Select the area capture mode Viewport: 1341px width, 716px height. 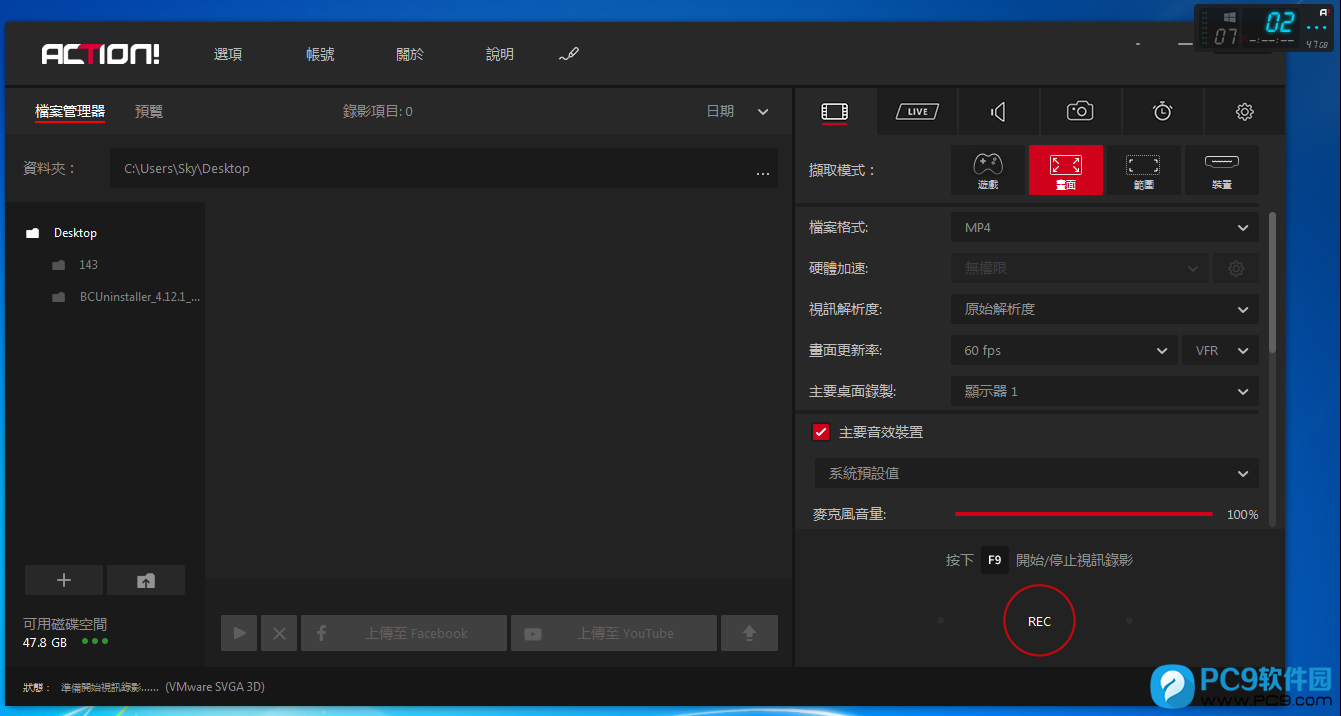click(1143, 170)
